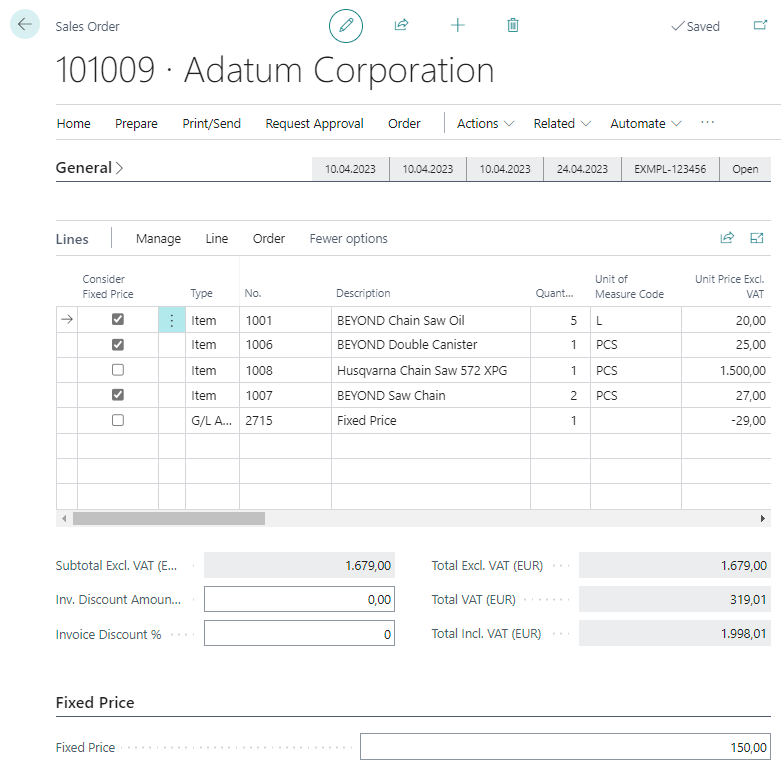Viewport: 781px width, 777px height.
Task: Click the pencil edit icon
Action: tap(346, 26)
